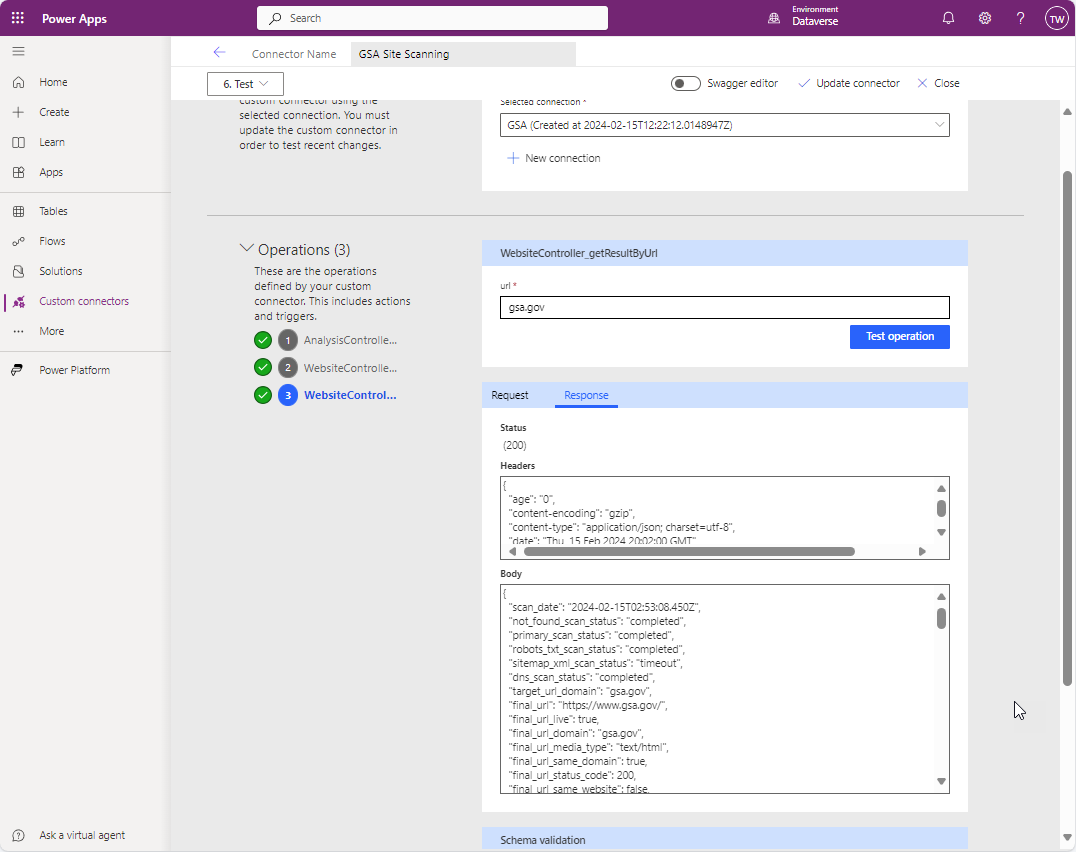Viewport: 1076px width, 852px height.
Task: Switch to the Response tab
Action: (586, 395)
